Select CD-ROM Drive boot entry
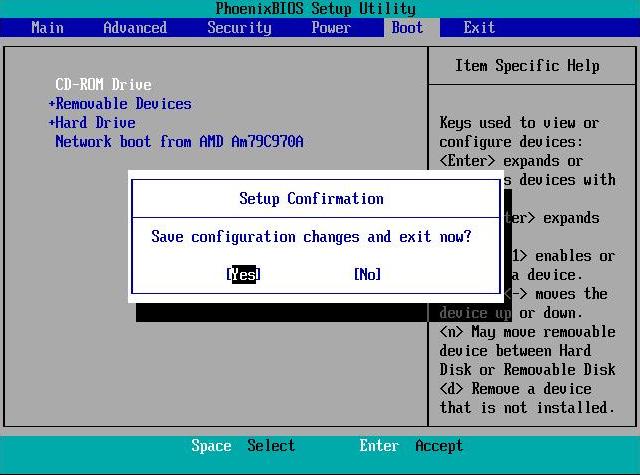 point(103,84)
